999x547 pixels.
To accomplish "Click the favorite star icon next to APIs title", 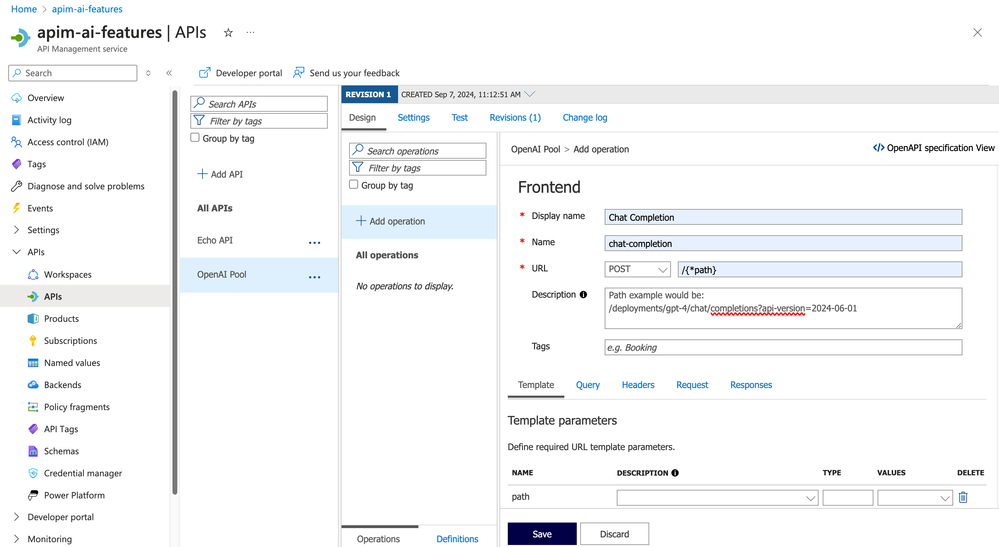I will point(228,32).
